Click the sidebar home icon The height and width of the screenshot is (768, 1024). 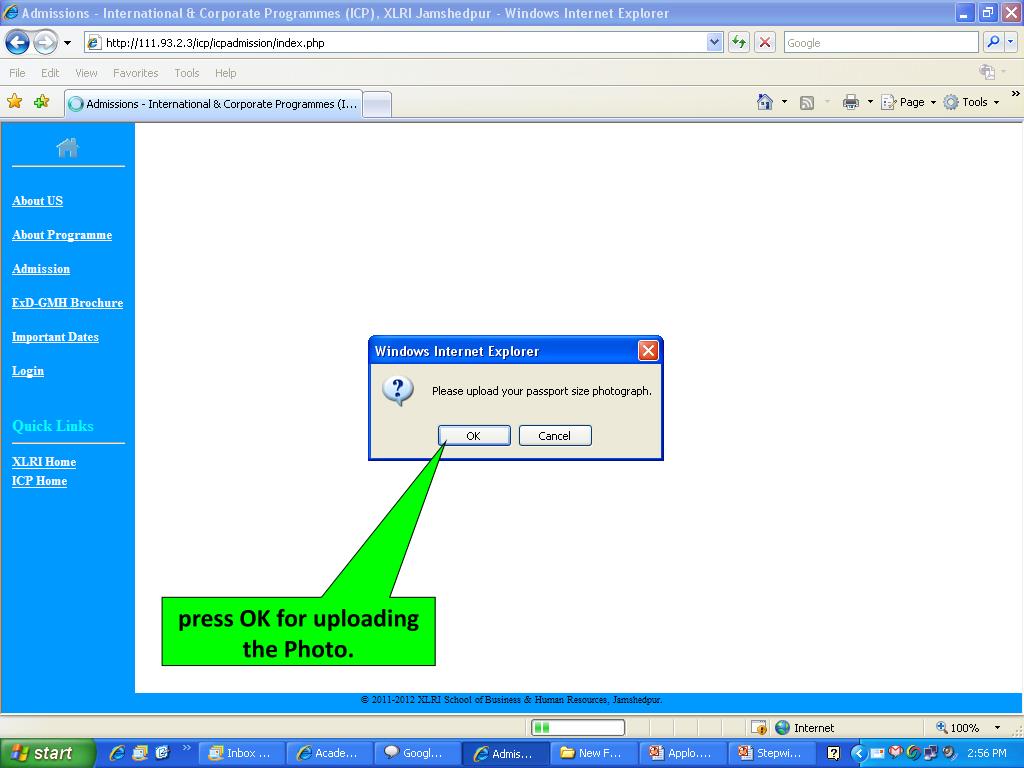pos(67,148)
